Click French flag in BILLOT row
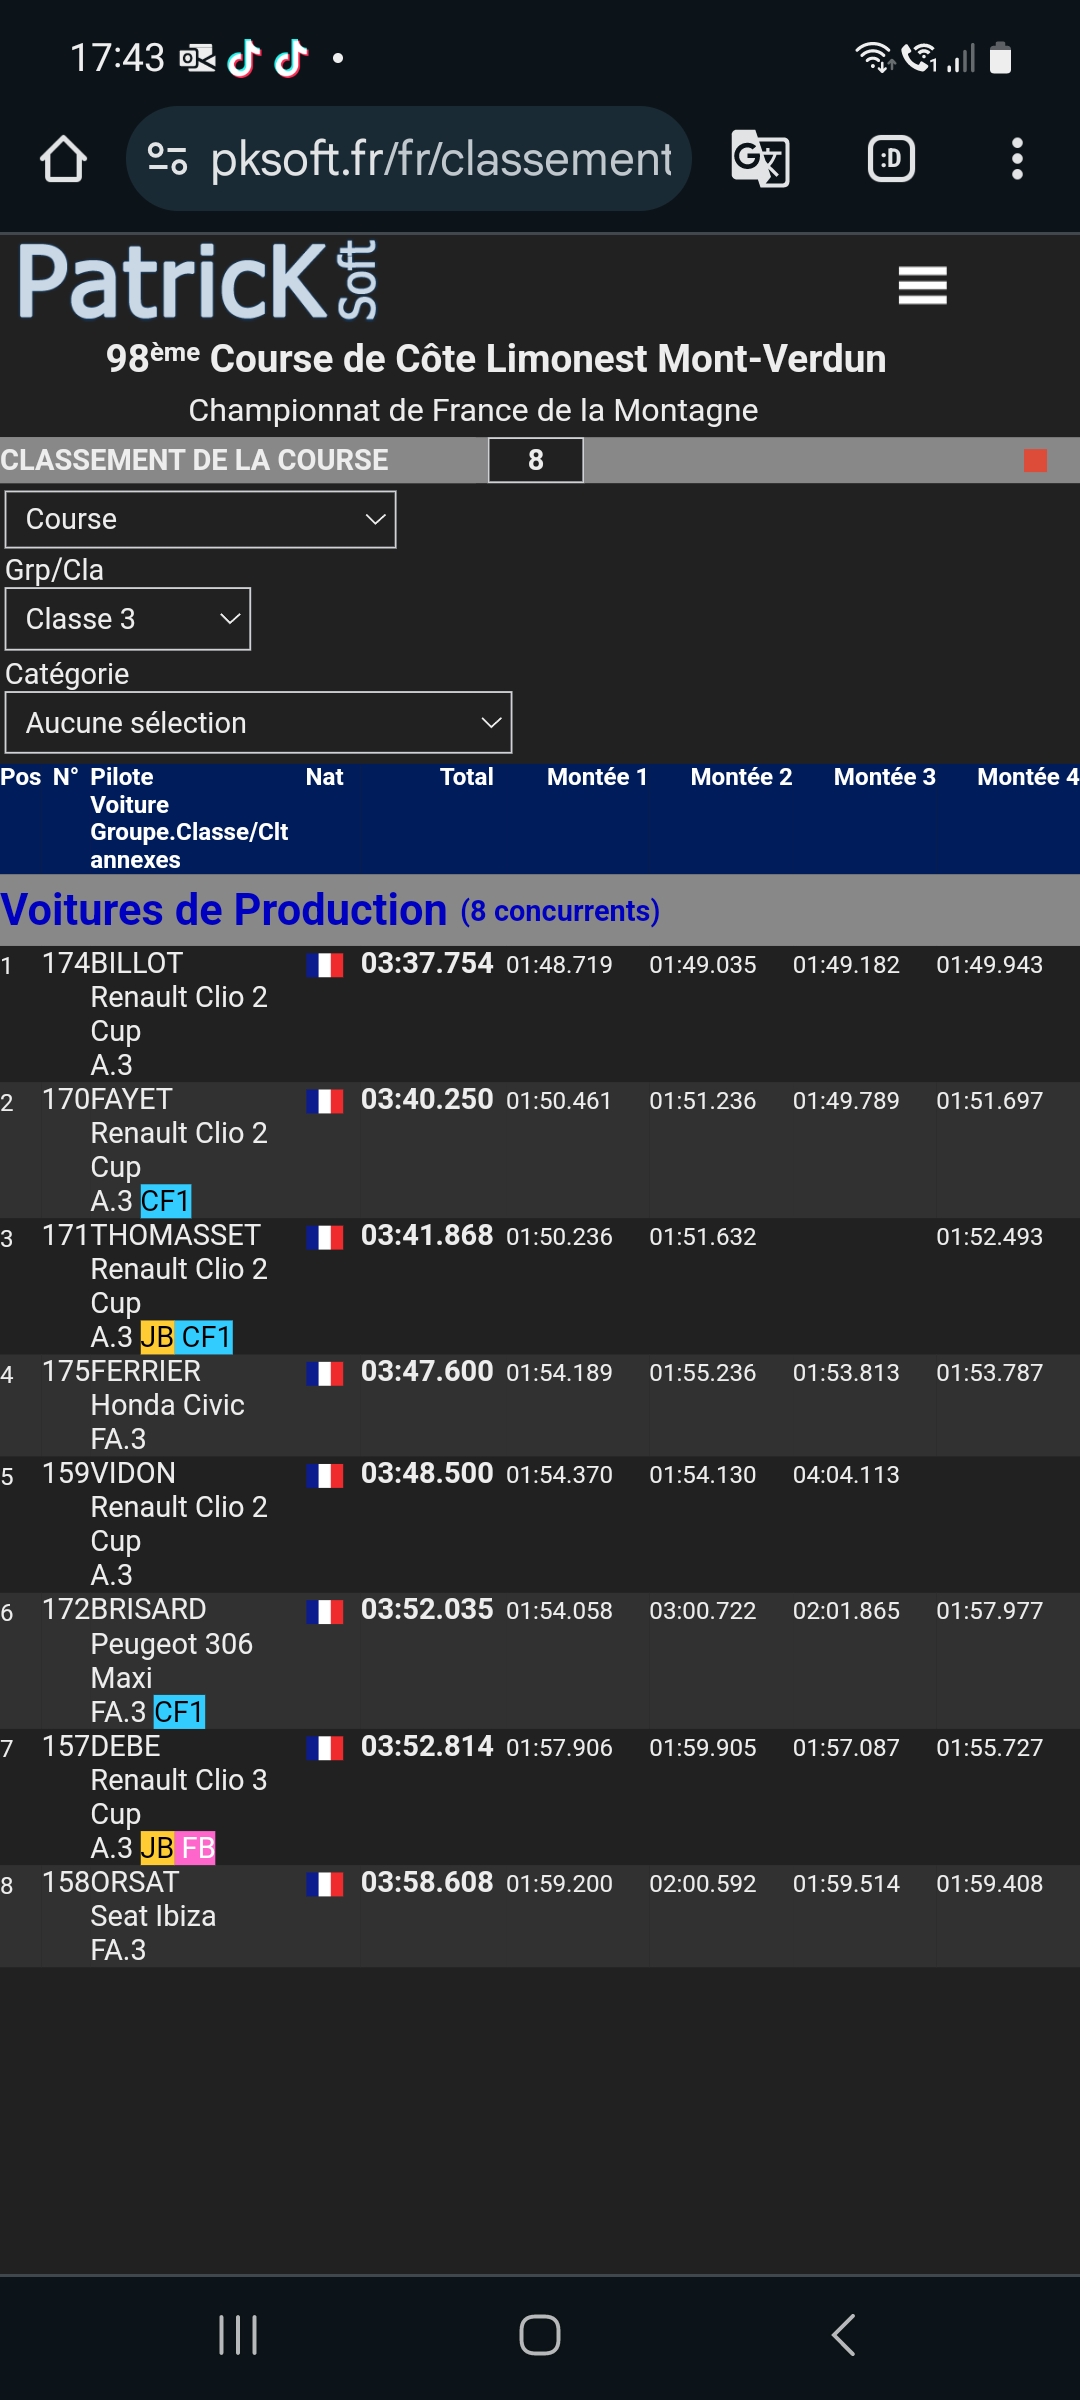Image resolution: width=1080 pixels, height=2400 pixels. (x=325, y=965)
